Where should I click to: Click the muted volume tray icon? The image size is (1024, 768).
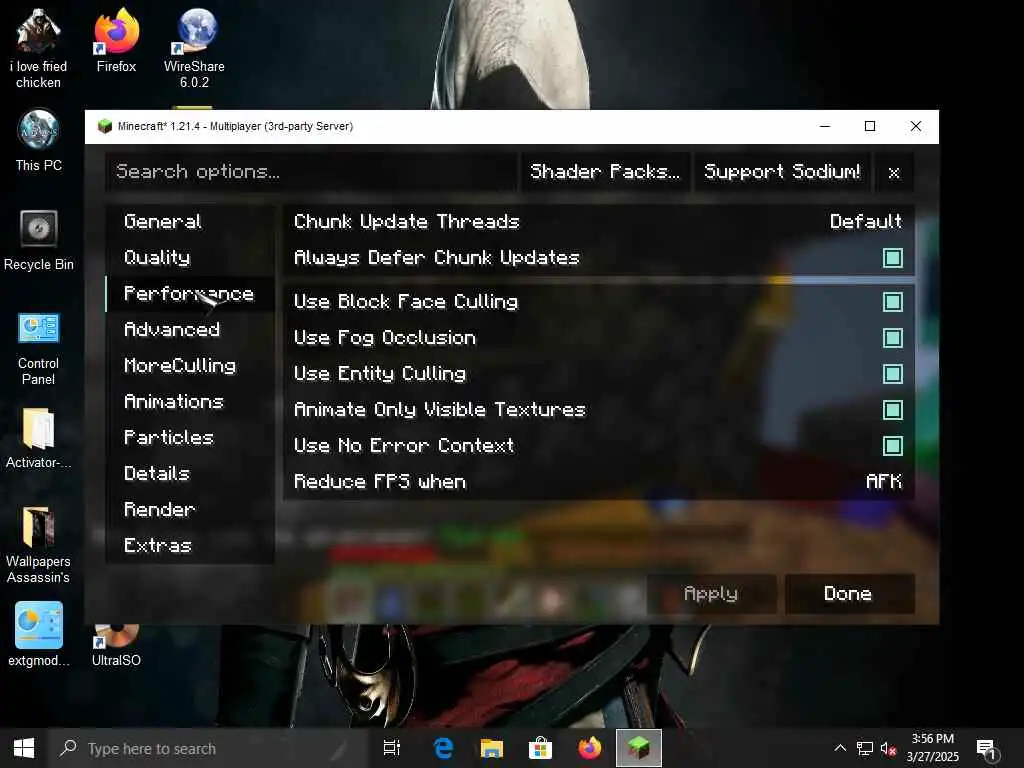(888, 748)
